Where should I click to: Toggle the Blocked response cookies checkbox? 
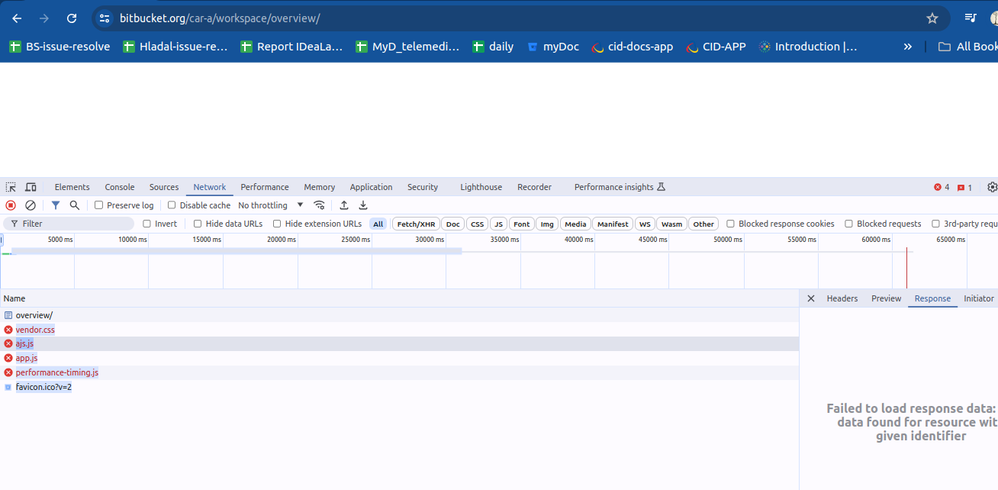point(731,224)
